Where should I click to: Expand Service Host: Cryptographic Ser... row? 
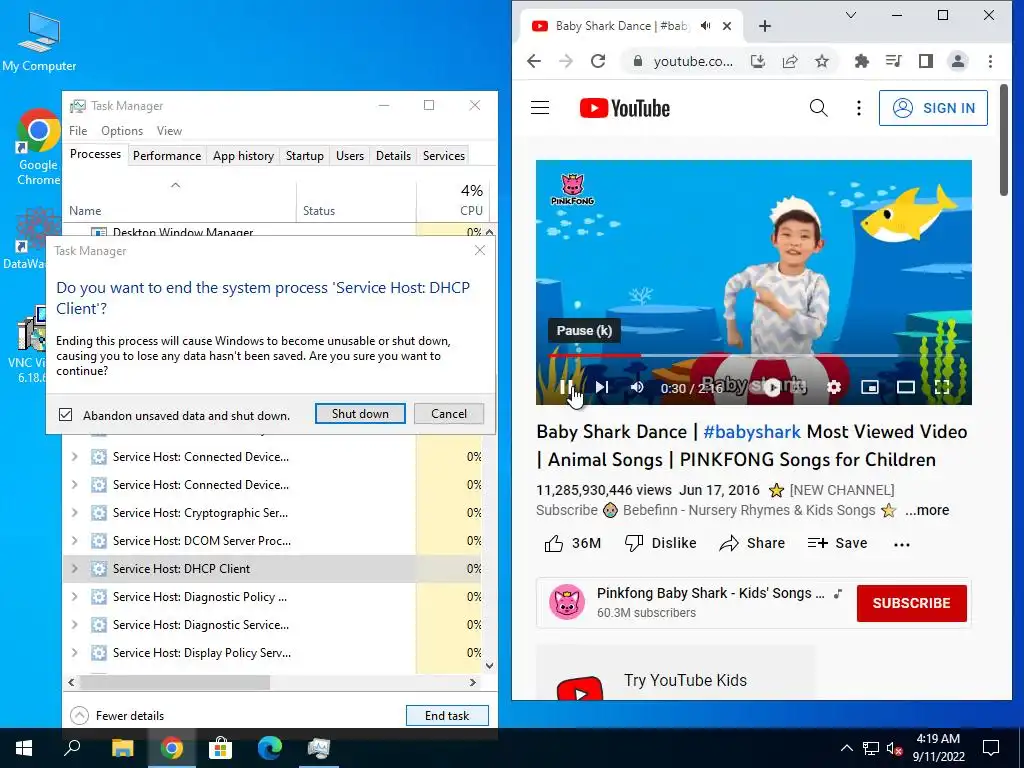coord(74,513)
